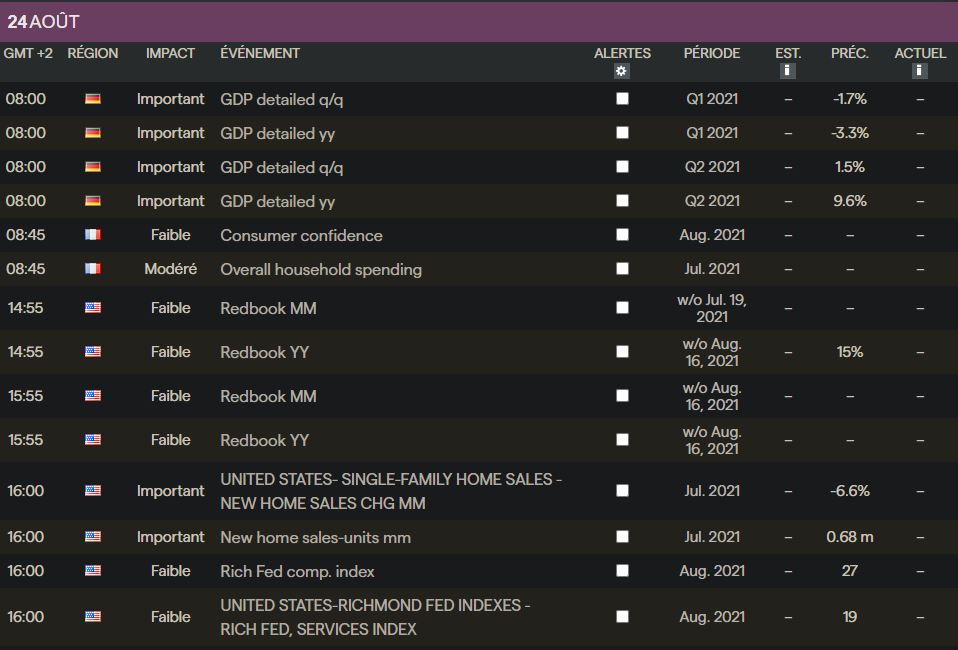Click French flag beside Consumer confidence

(x=93, y=235)
